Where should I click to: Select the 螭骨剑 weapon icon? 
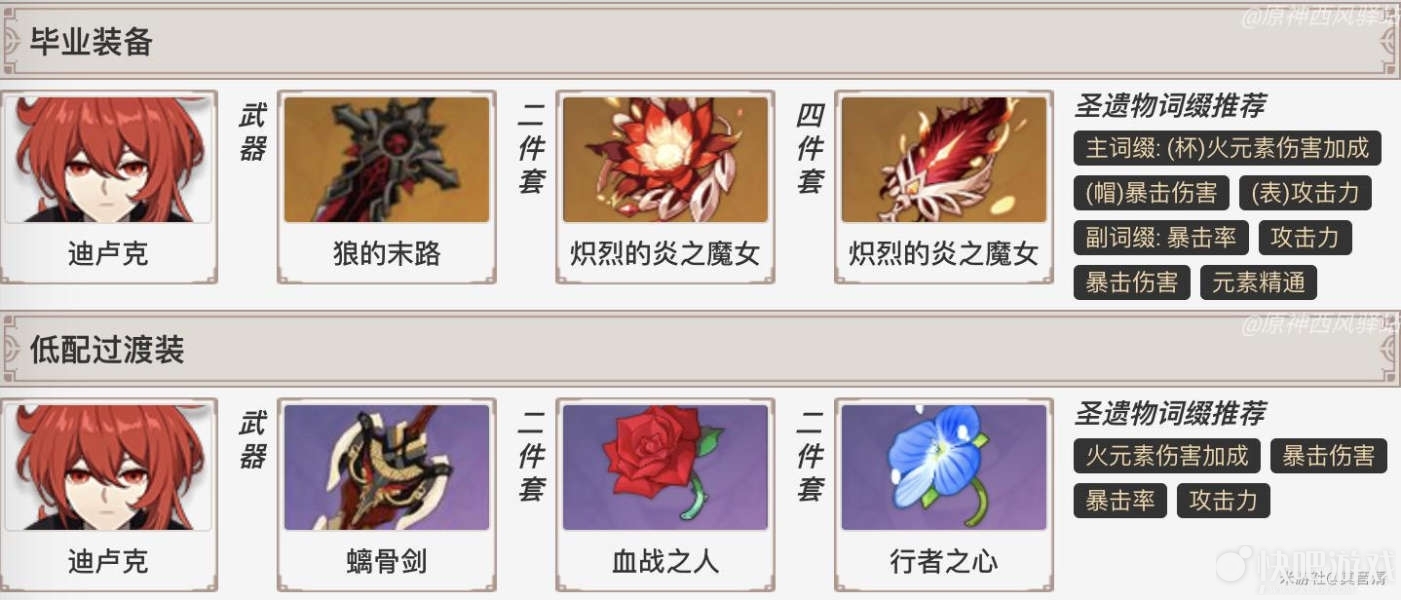point(387,467)
